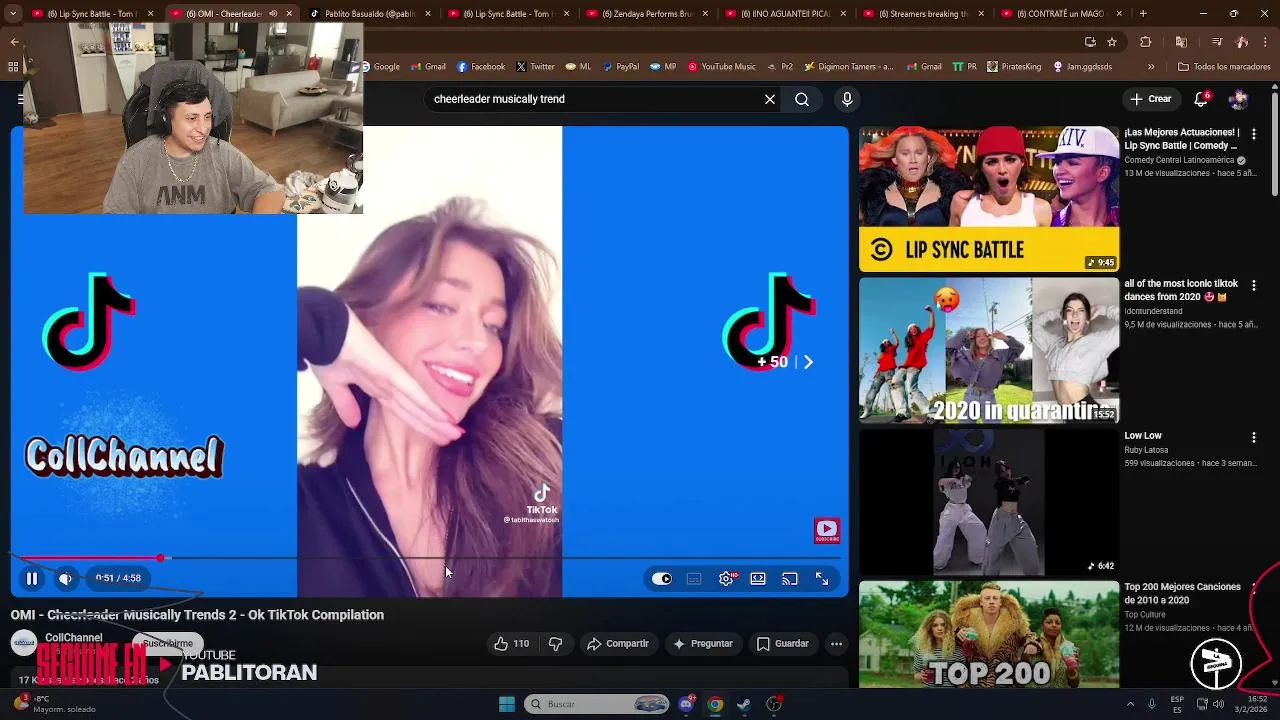
Task: Open more actions menu under the video
Action: (836, 644)
